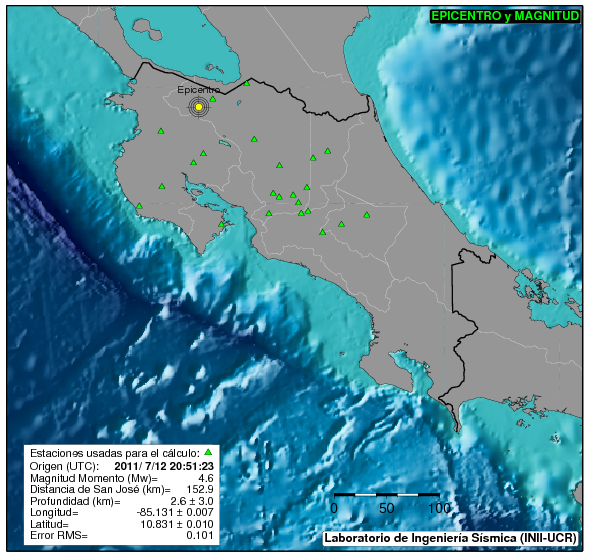Select the Longitud value -85.131 ± 0.007
590x560 pixels.
175,513
